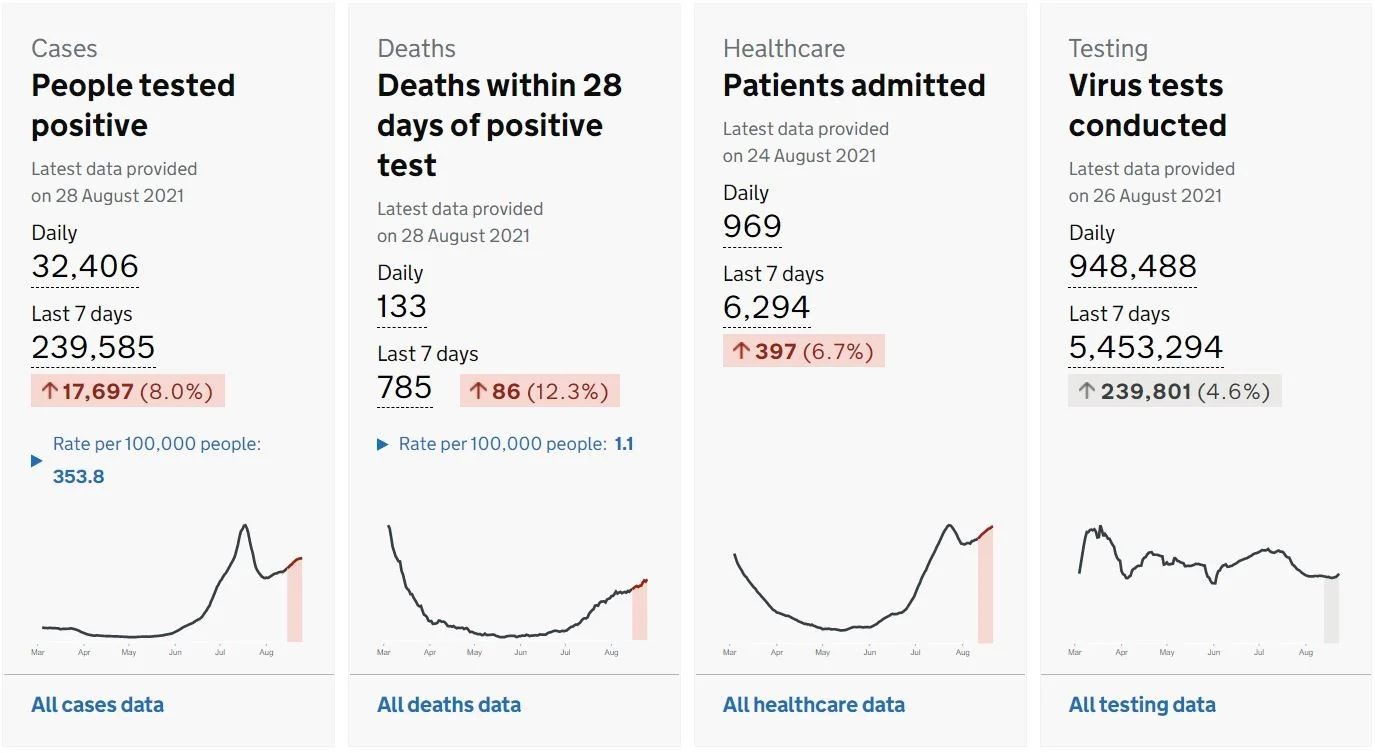
Task: Click the 7-day admissions figure 6,294
Action: [767, 308]
